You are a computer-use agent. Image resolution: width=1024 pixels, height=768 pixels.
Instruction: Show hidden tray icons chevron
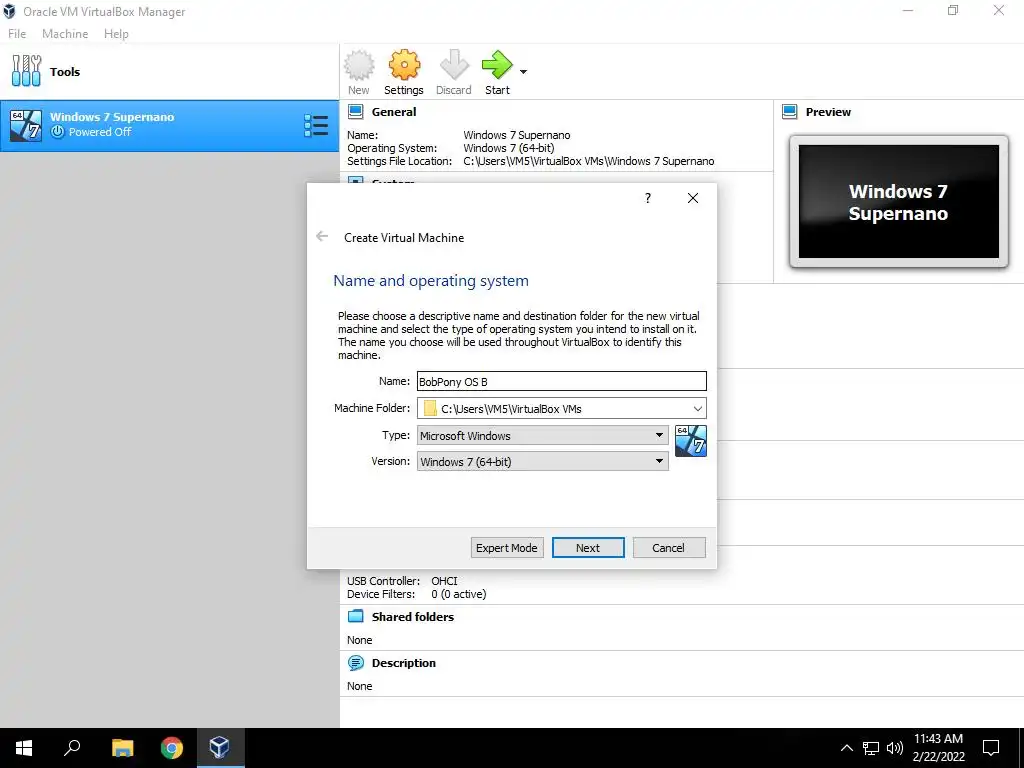pos(846,748)
